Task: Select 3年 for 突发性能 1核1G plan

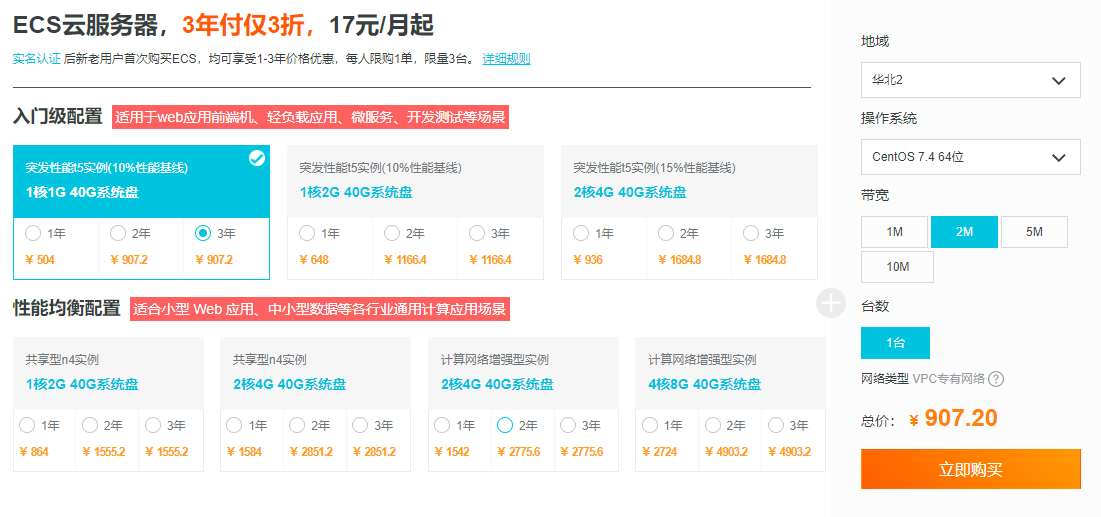Action: (x=204, y=233)
